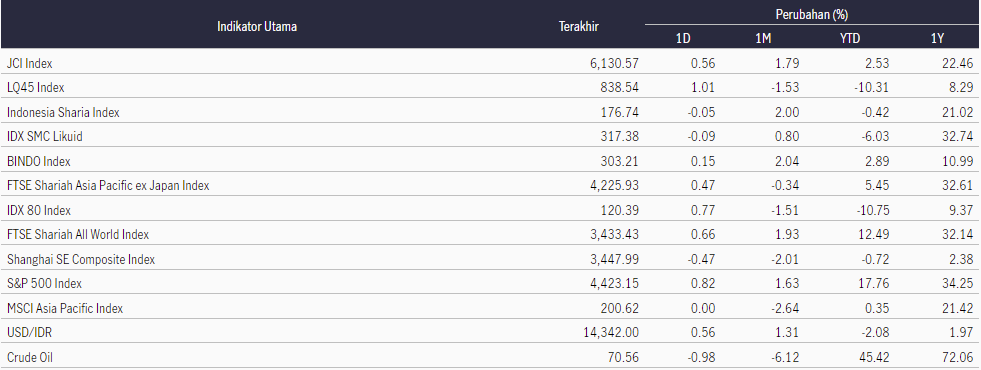The height and width of the screenshot is (370, 981).
Task: Click the YTD column header
Action: coord(850,39)
